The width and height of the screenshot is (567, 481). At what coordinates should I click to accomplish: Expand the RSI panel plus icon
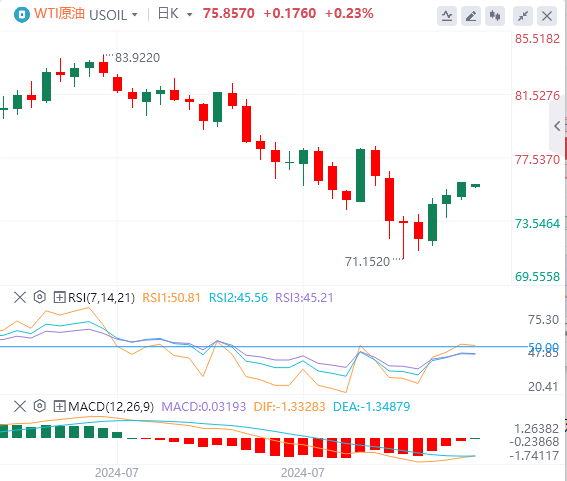(x=59, y=297)
